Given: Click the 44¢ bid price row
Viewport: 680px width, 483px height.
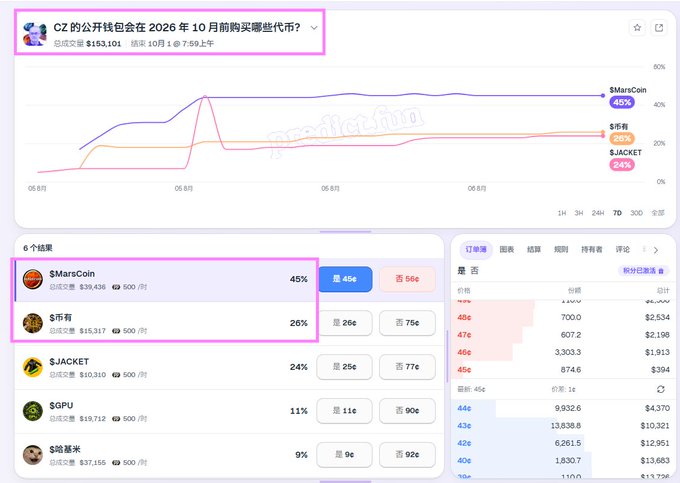Looking at the screenshot, I should point(563,408).
